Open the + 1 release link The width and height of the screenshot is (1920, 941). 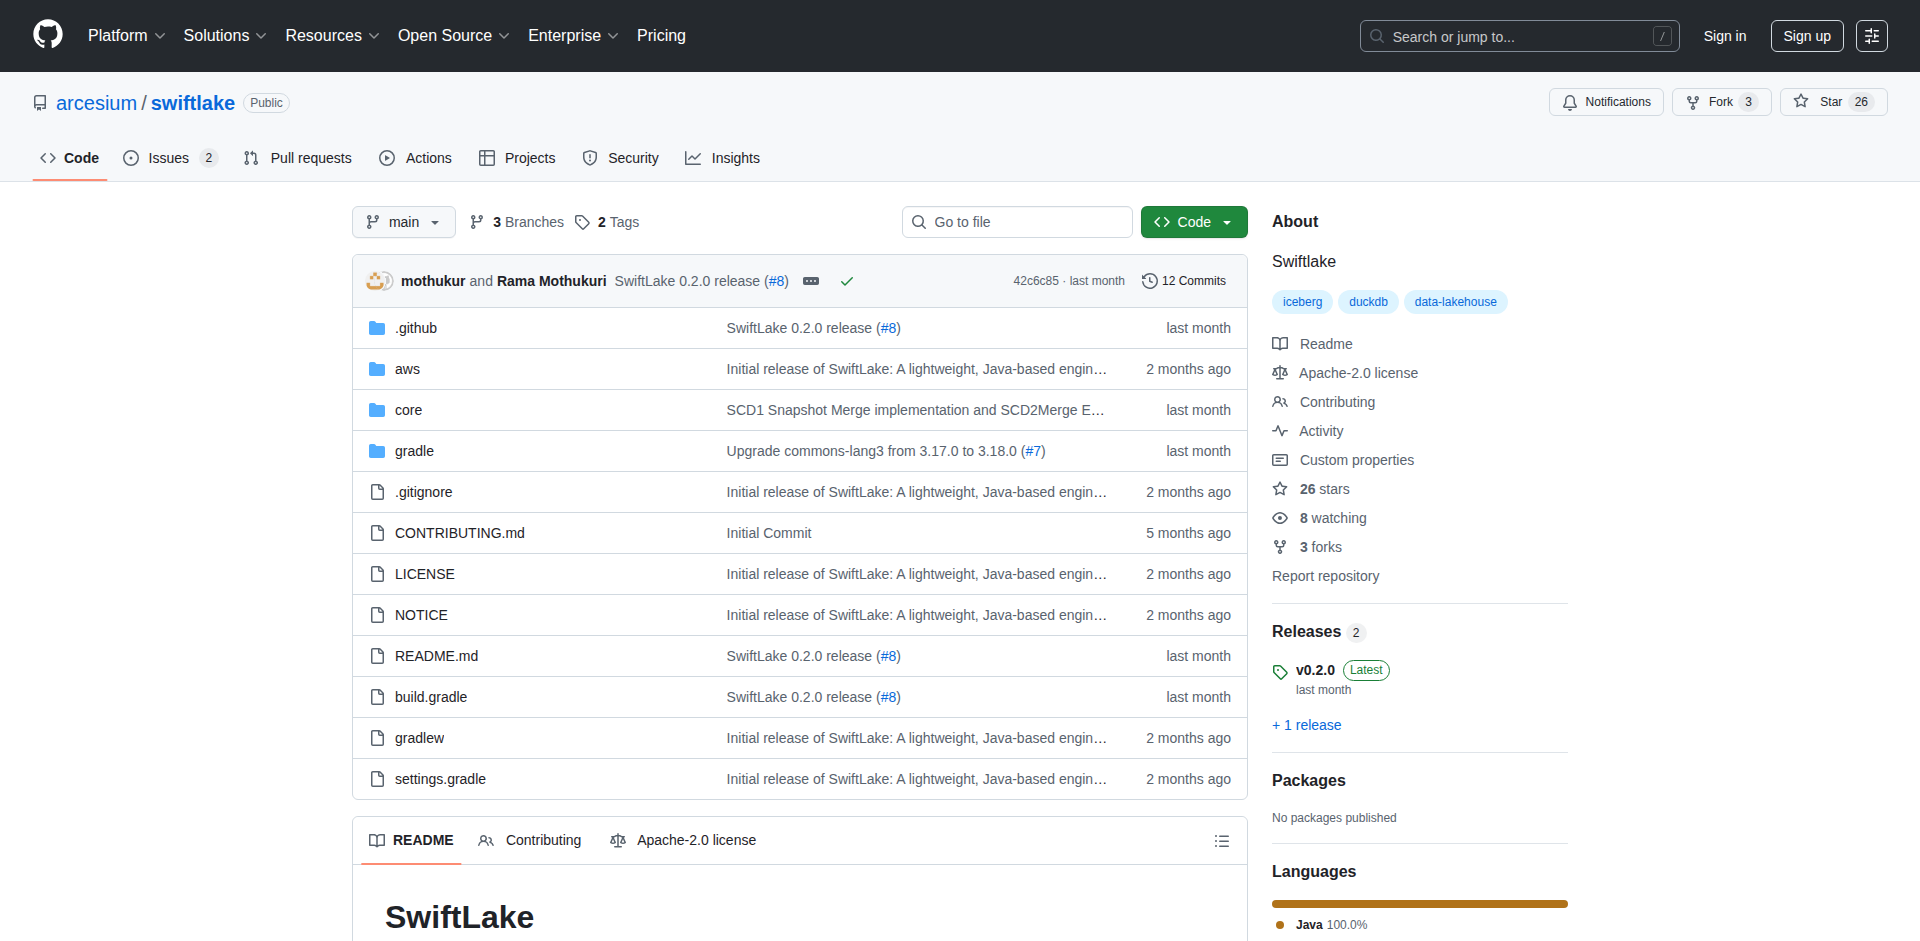1307,725
